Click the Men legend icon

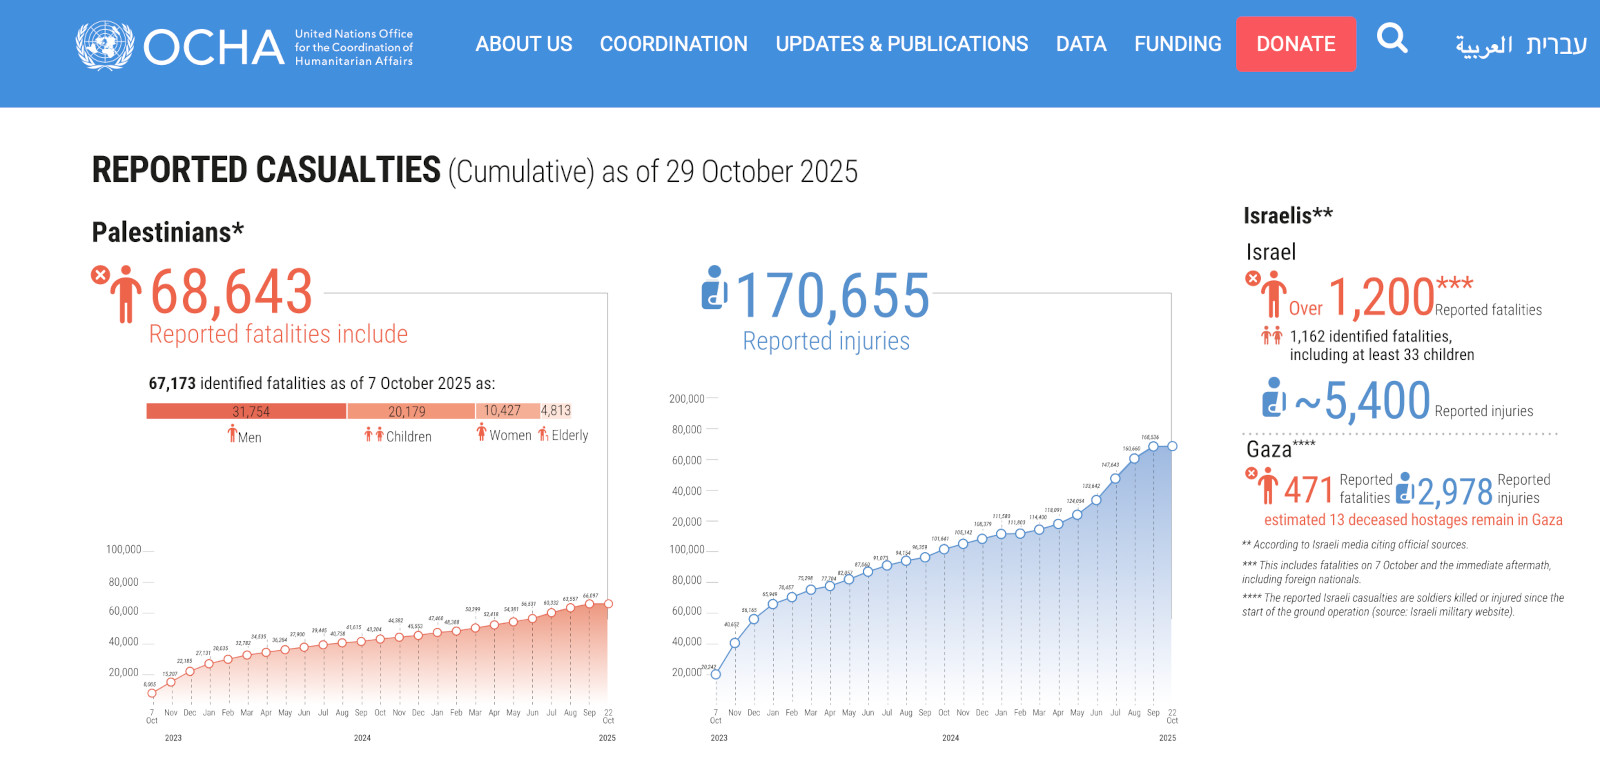tap(232, 434)
